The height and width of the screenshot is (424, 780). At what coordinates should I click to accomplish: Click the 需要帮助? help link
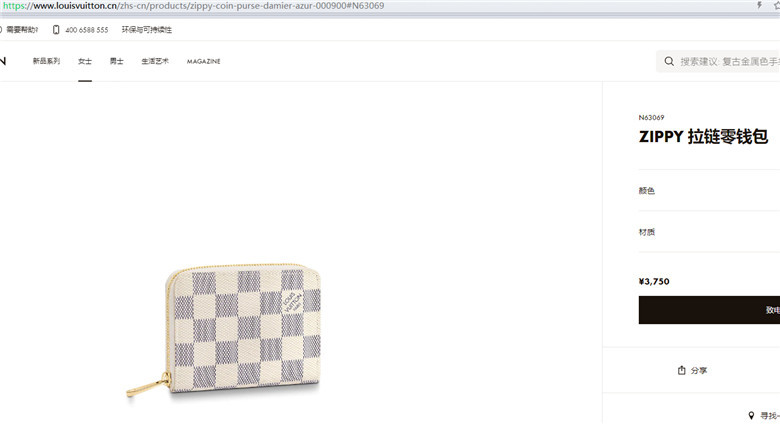point(22,30)
